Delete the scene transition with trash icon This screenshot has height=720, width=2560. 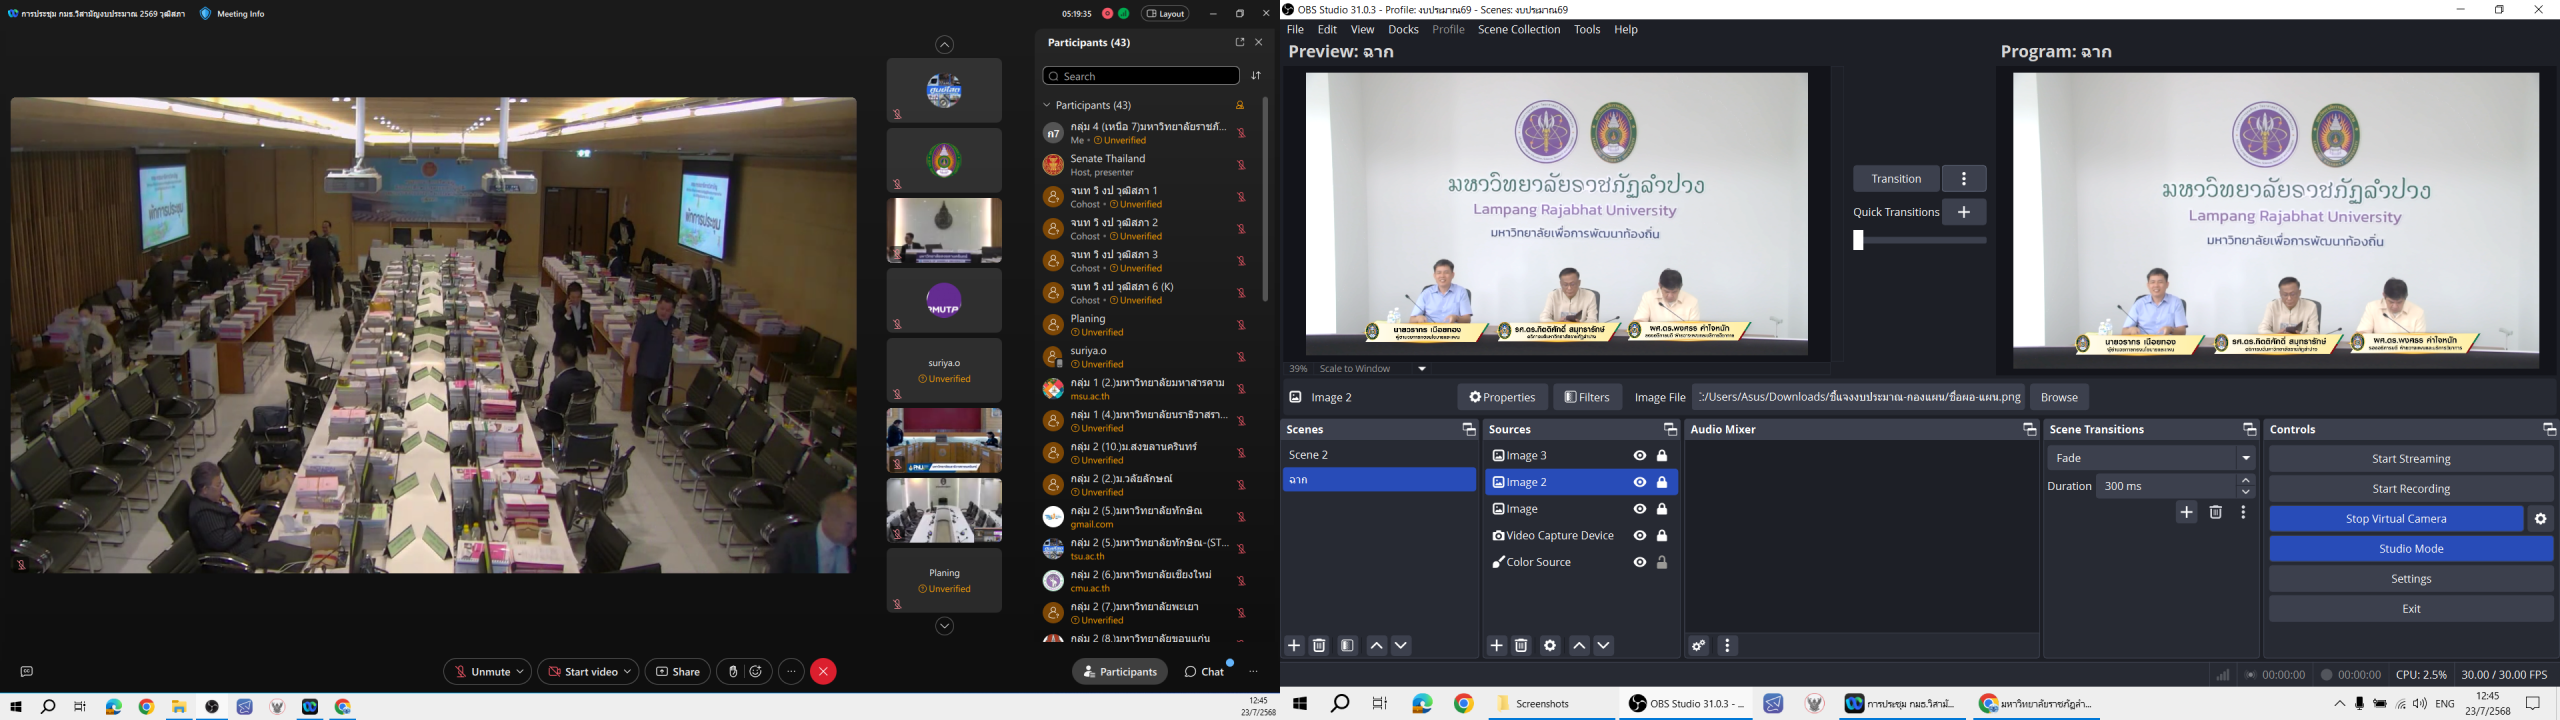coord(2216,513)
